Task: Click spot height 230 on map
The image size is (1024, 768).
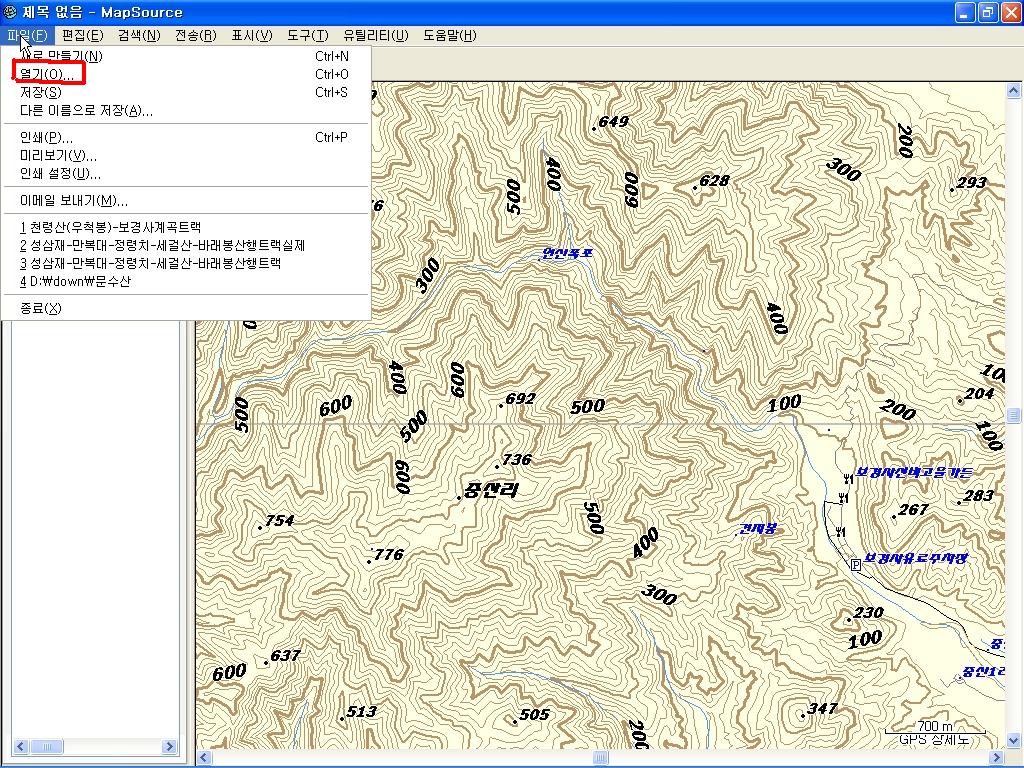Action: pyautogui.click(x=869, y=613)
